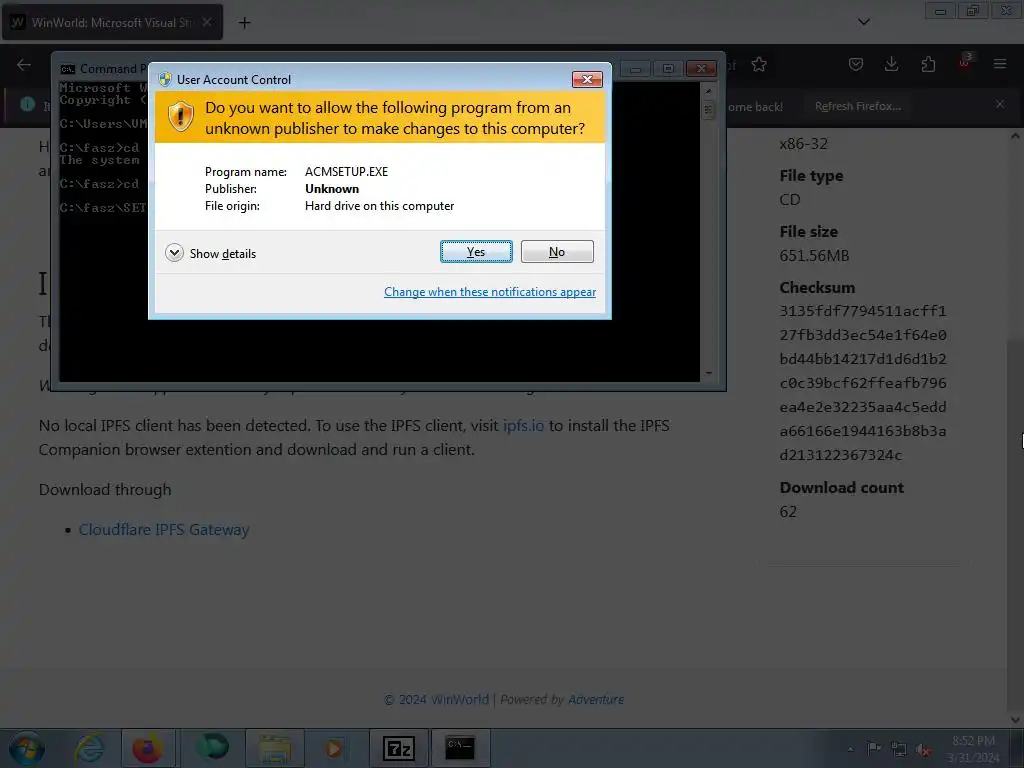
Task: Open Windows Media Player from taskbar
Action: 334,748
